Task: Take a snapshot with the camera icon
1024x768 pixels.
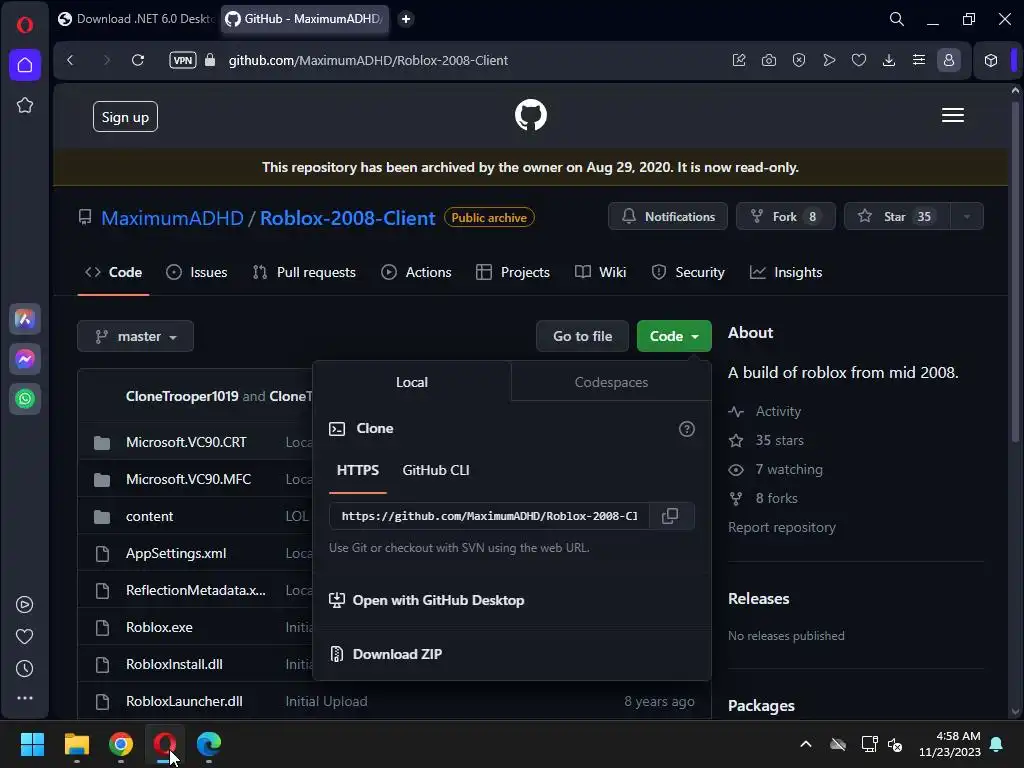Action: tap(769, 60)
